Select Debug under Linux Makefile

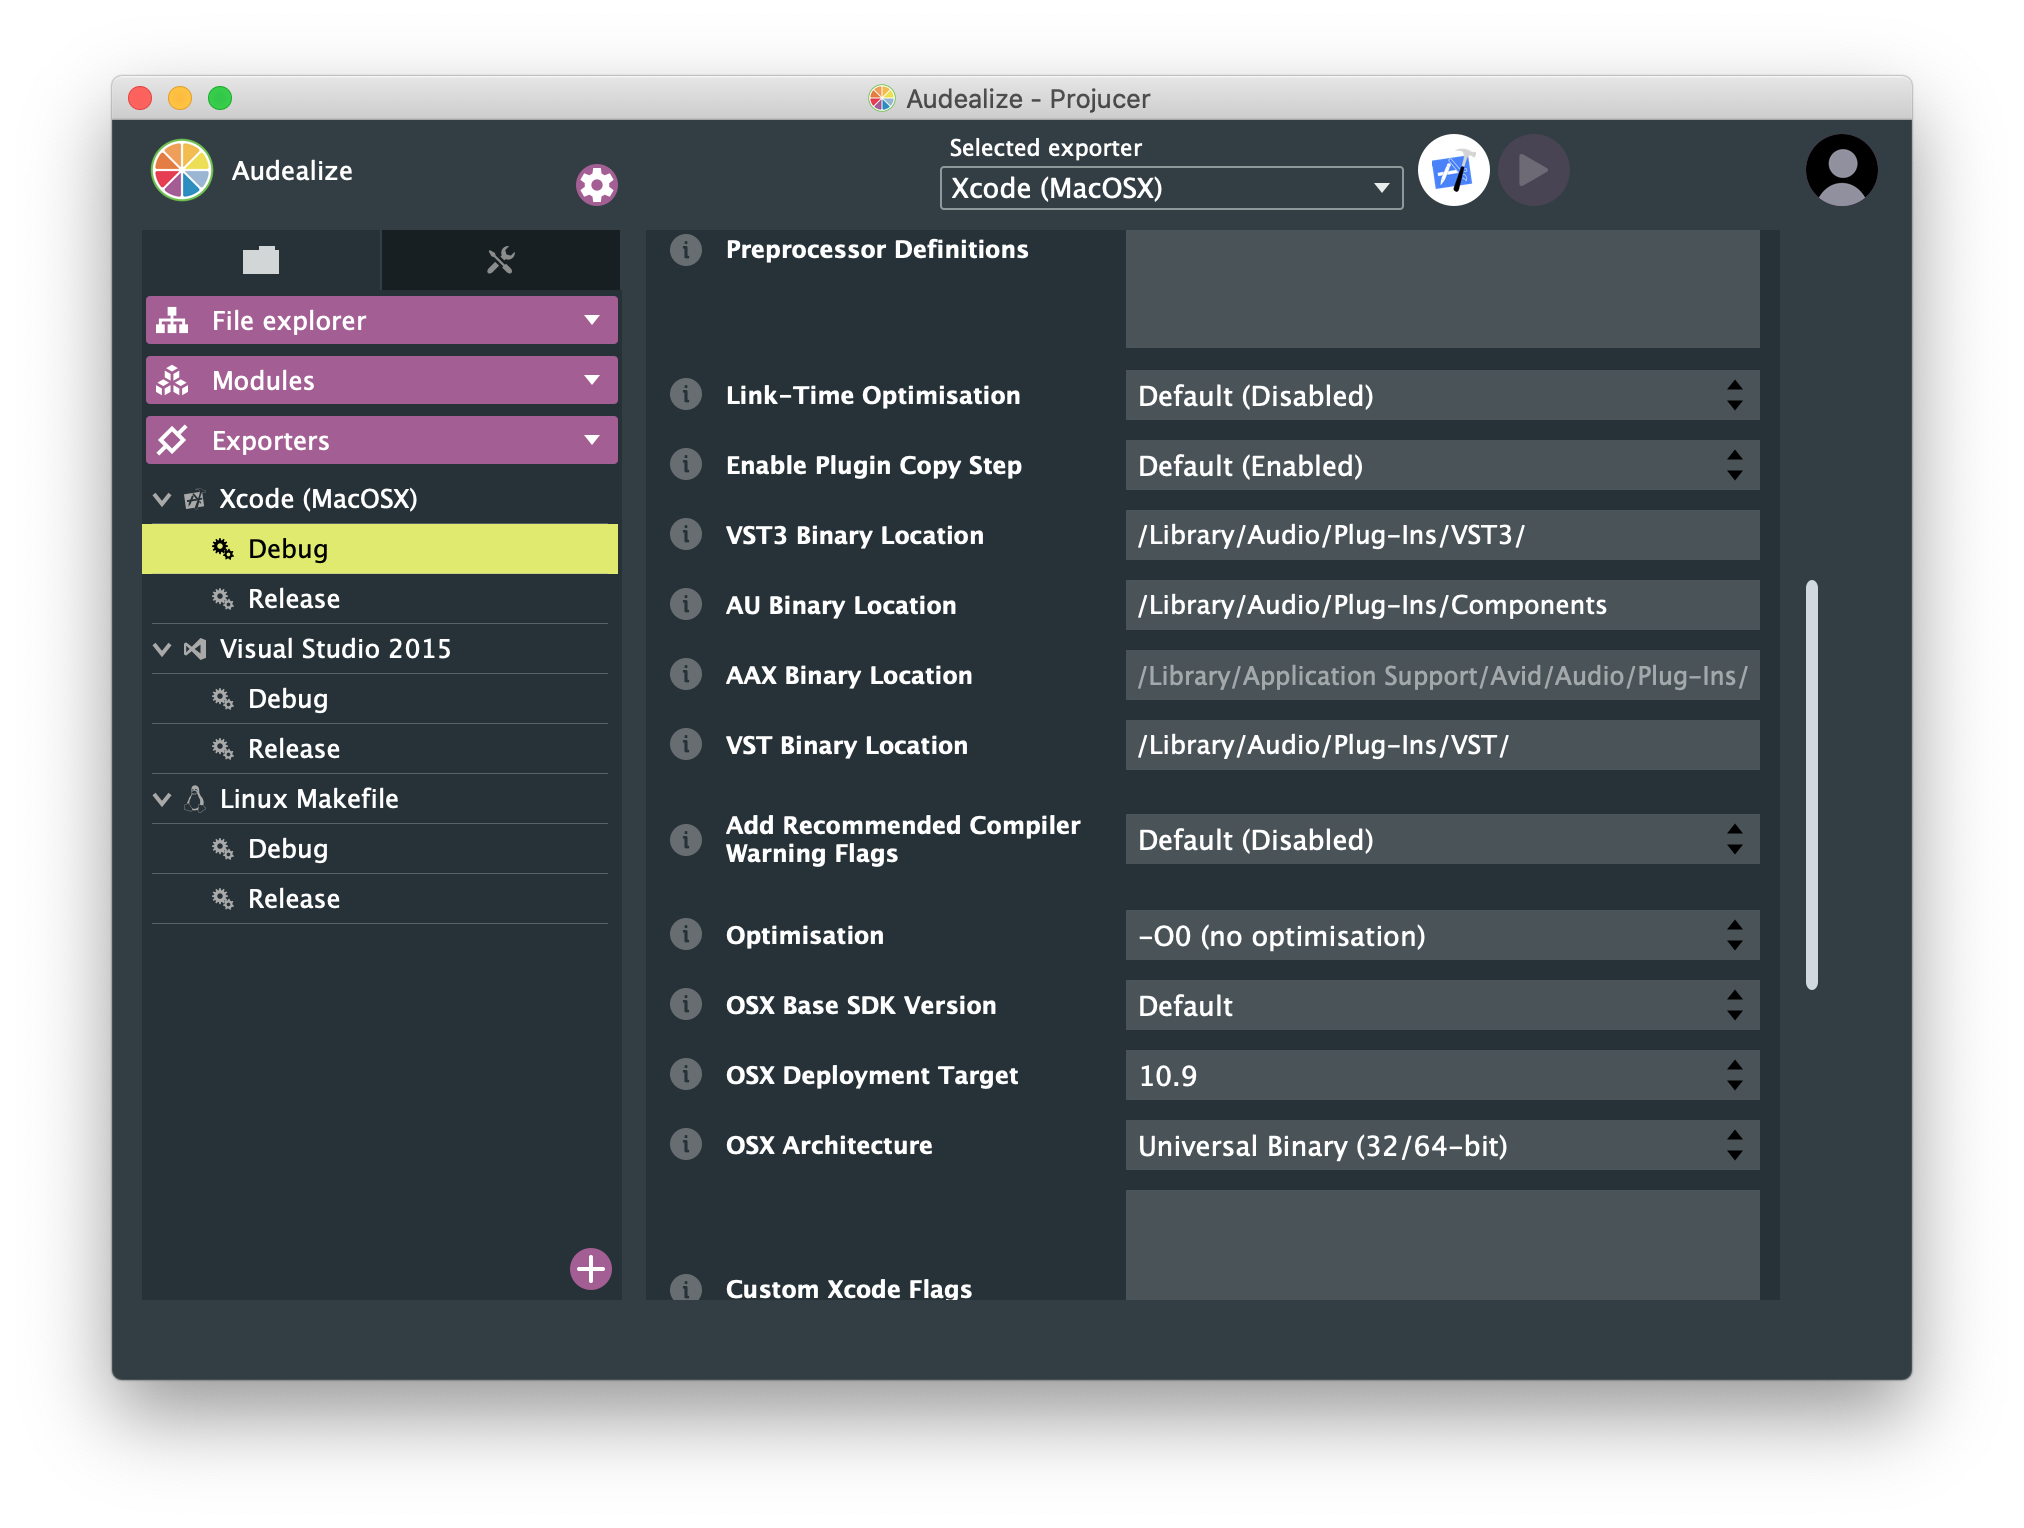[287, 848]
